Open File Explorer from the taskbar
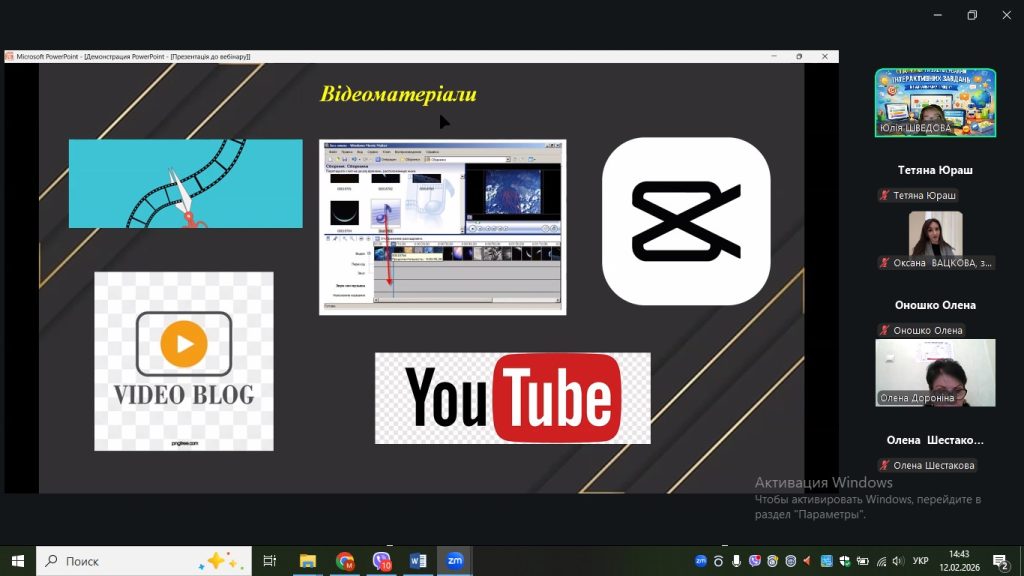The width and height of the screenshot is (1024, 576). pos(308,561)
